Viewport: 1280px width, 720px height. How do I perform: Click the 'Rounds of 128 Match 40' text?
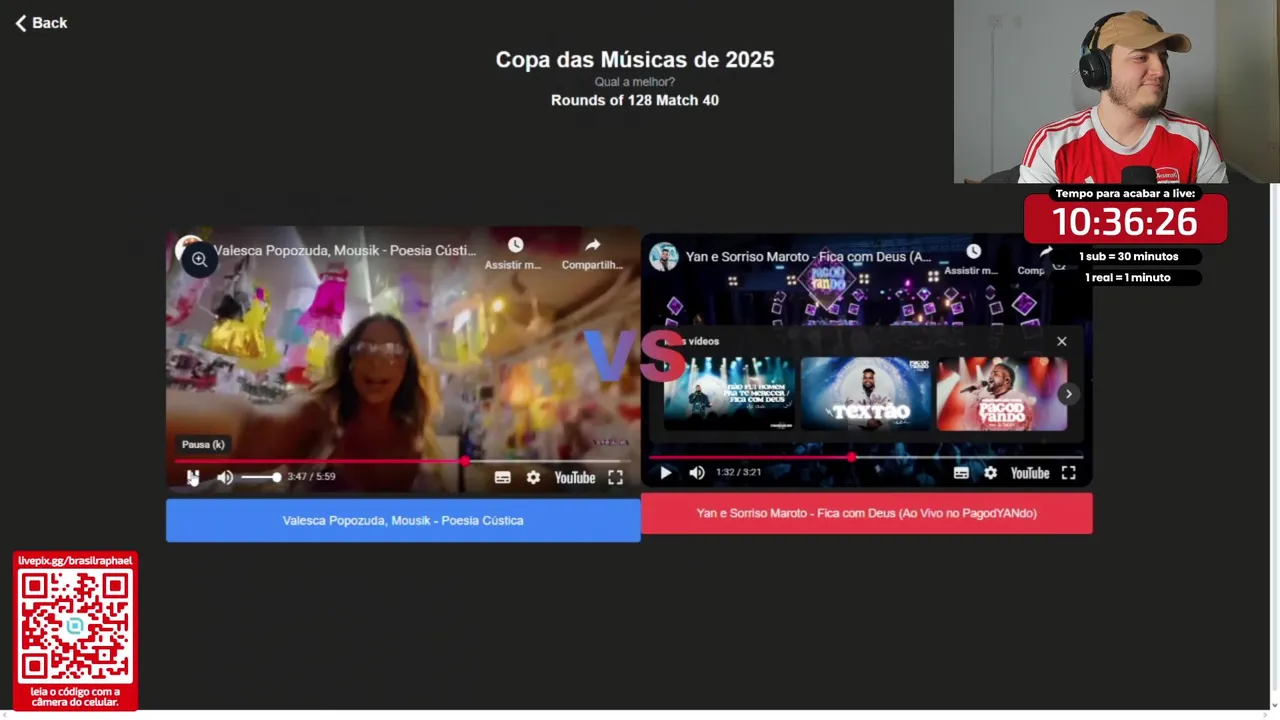(x=635, y=100)
